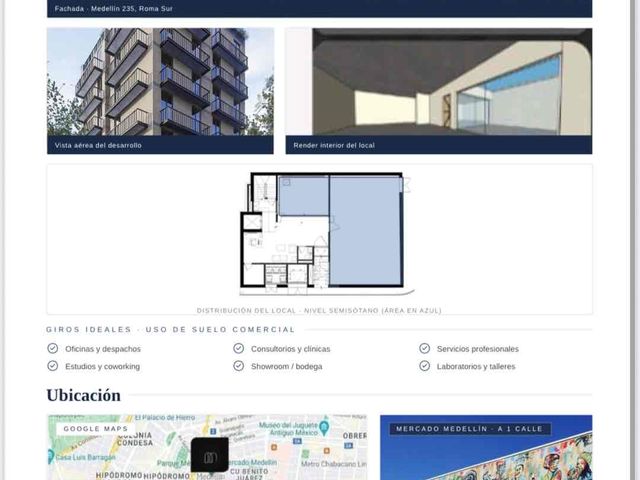
Task: Click the Giros ideales uso de suelo comercial heading
Action: [171, 329]
